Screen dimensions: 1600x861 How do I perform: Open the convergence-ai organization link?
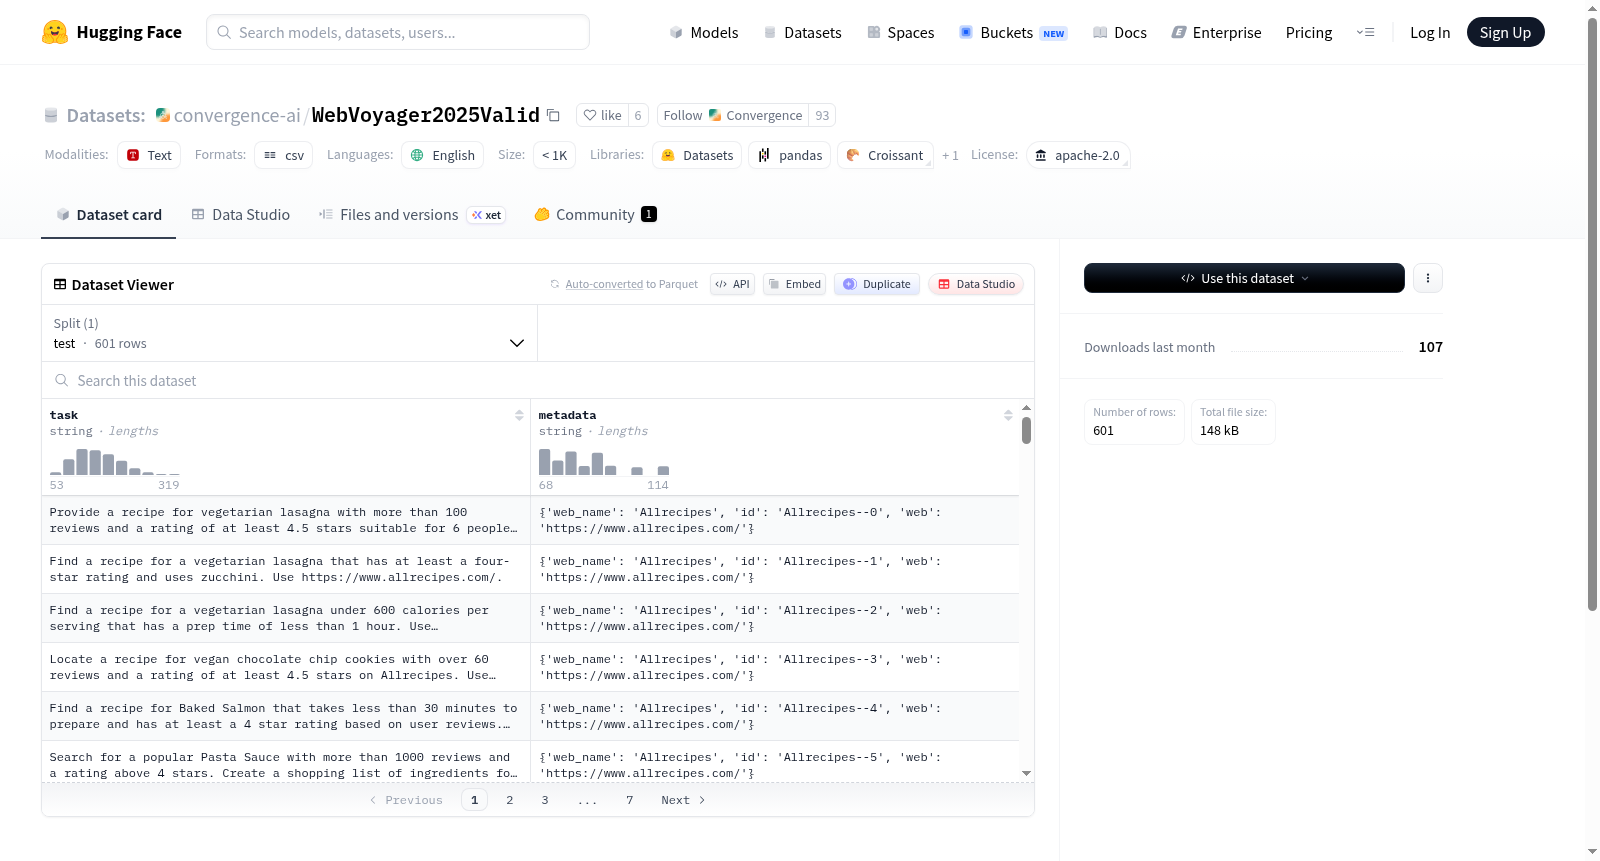pyautogui.click(x=237, y=115)
